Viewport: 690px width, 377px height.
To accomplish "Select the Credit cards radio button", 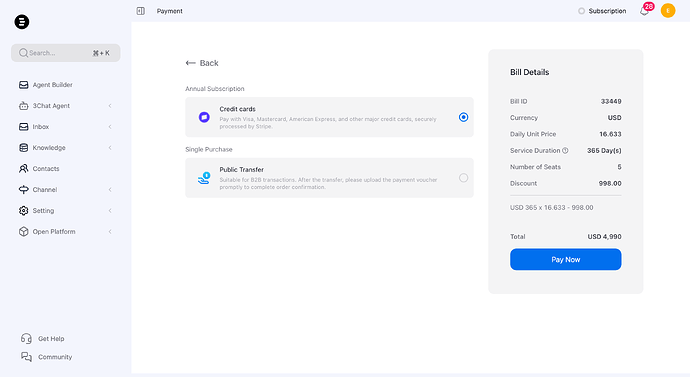I will (x=463, y=117).
